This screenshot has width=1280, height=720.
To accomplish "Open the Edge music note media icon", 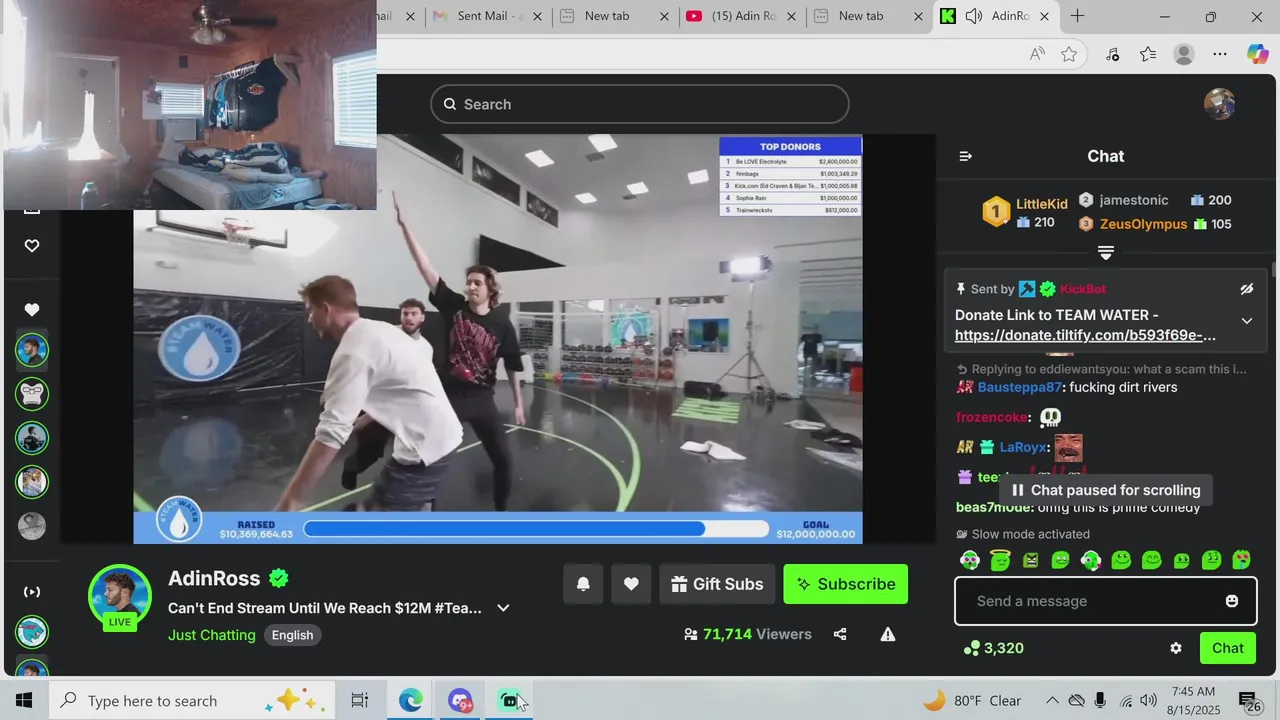I will coord(1112,54).
